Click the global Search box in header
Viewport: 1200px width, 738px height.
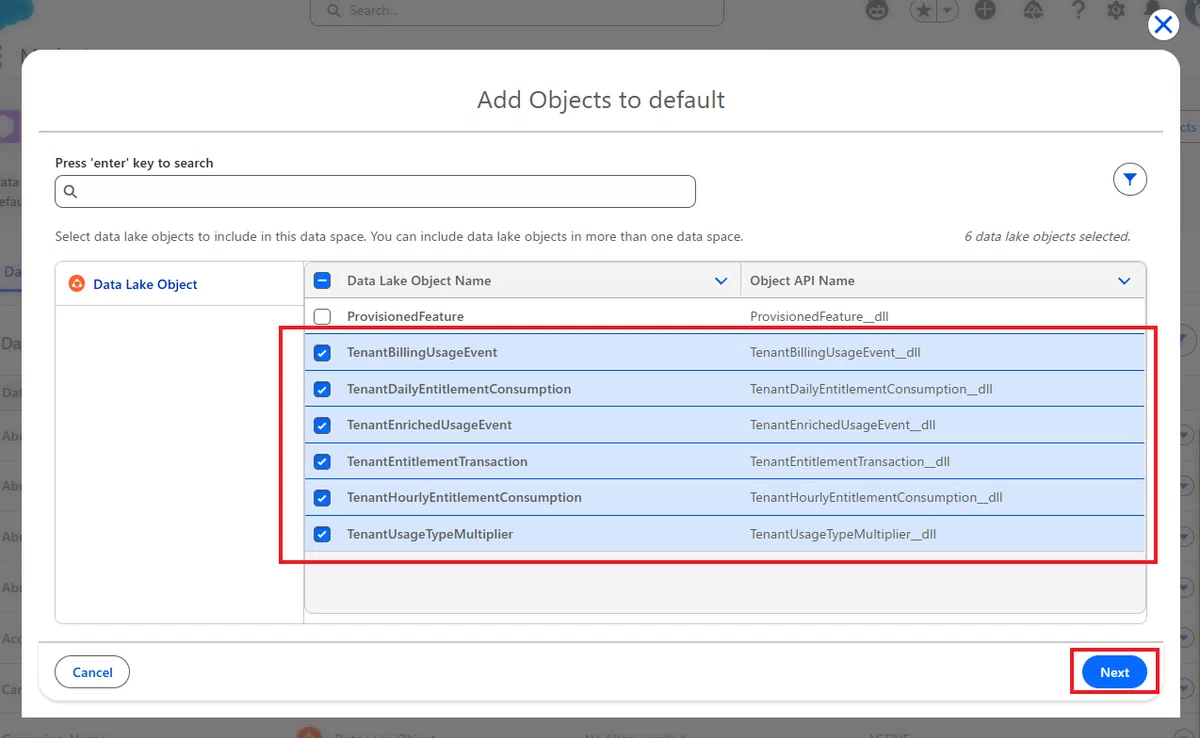click(x=517, y=10)
